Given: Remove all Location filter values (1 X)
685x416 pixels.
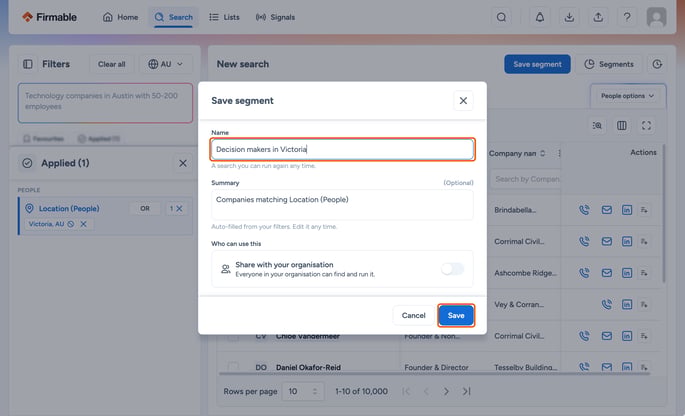Looking at the screenshot, I should point(176,208).
